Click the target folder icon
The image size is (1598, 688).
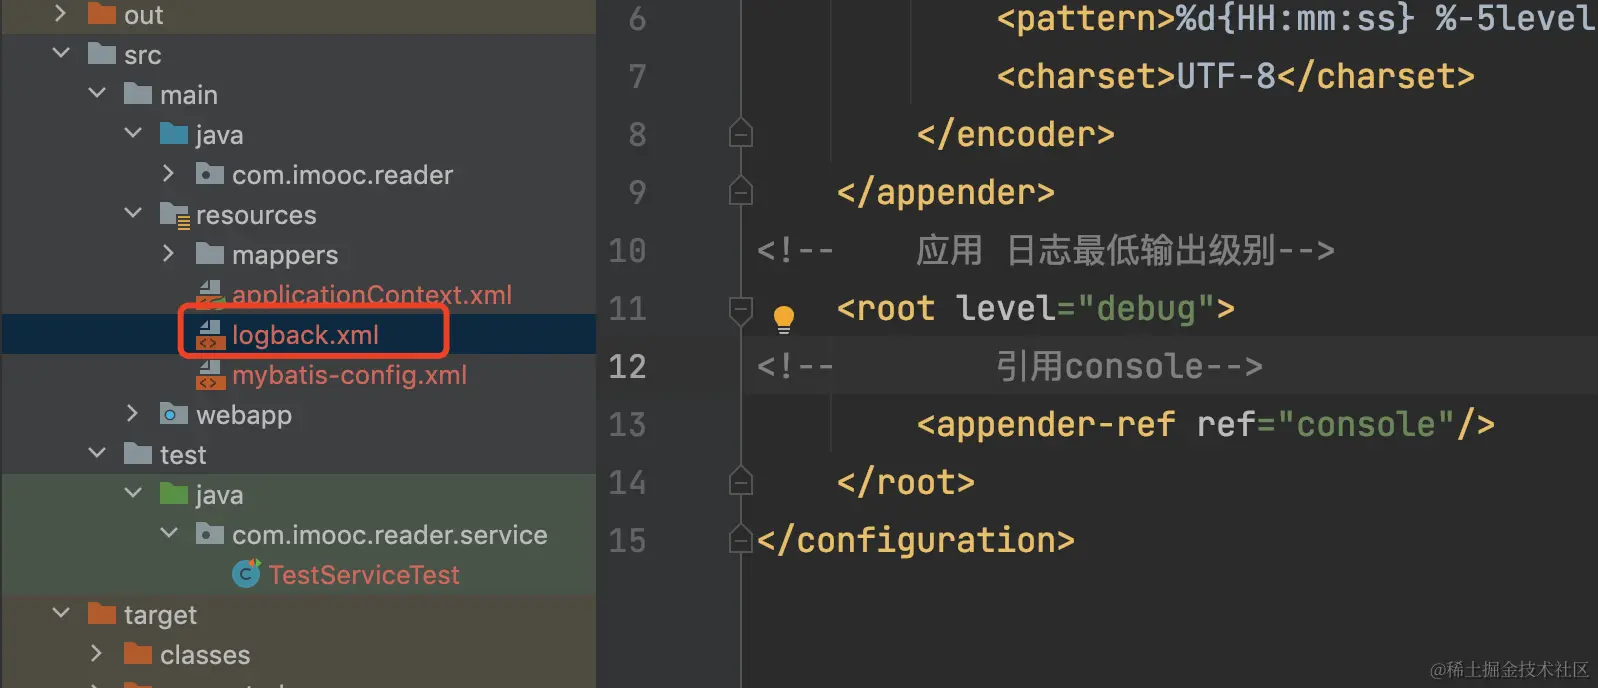pyautogui.click(x=102, y=614)
